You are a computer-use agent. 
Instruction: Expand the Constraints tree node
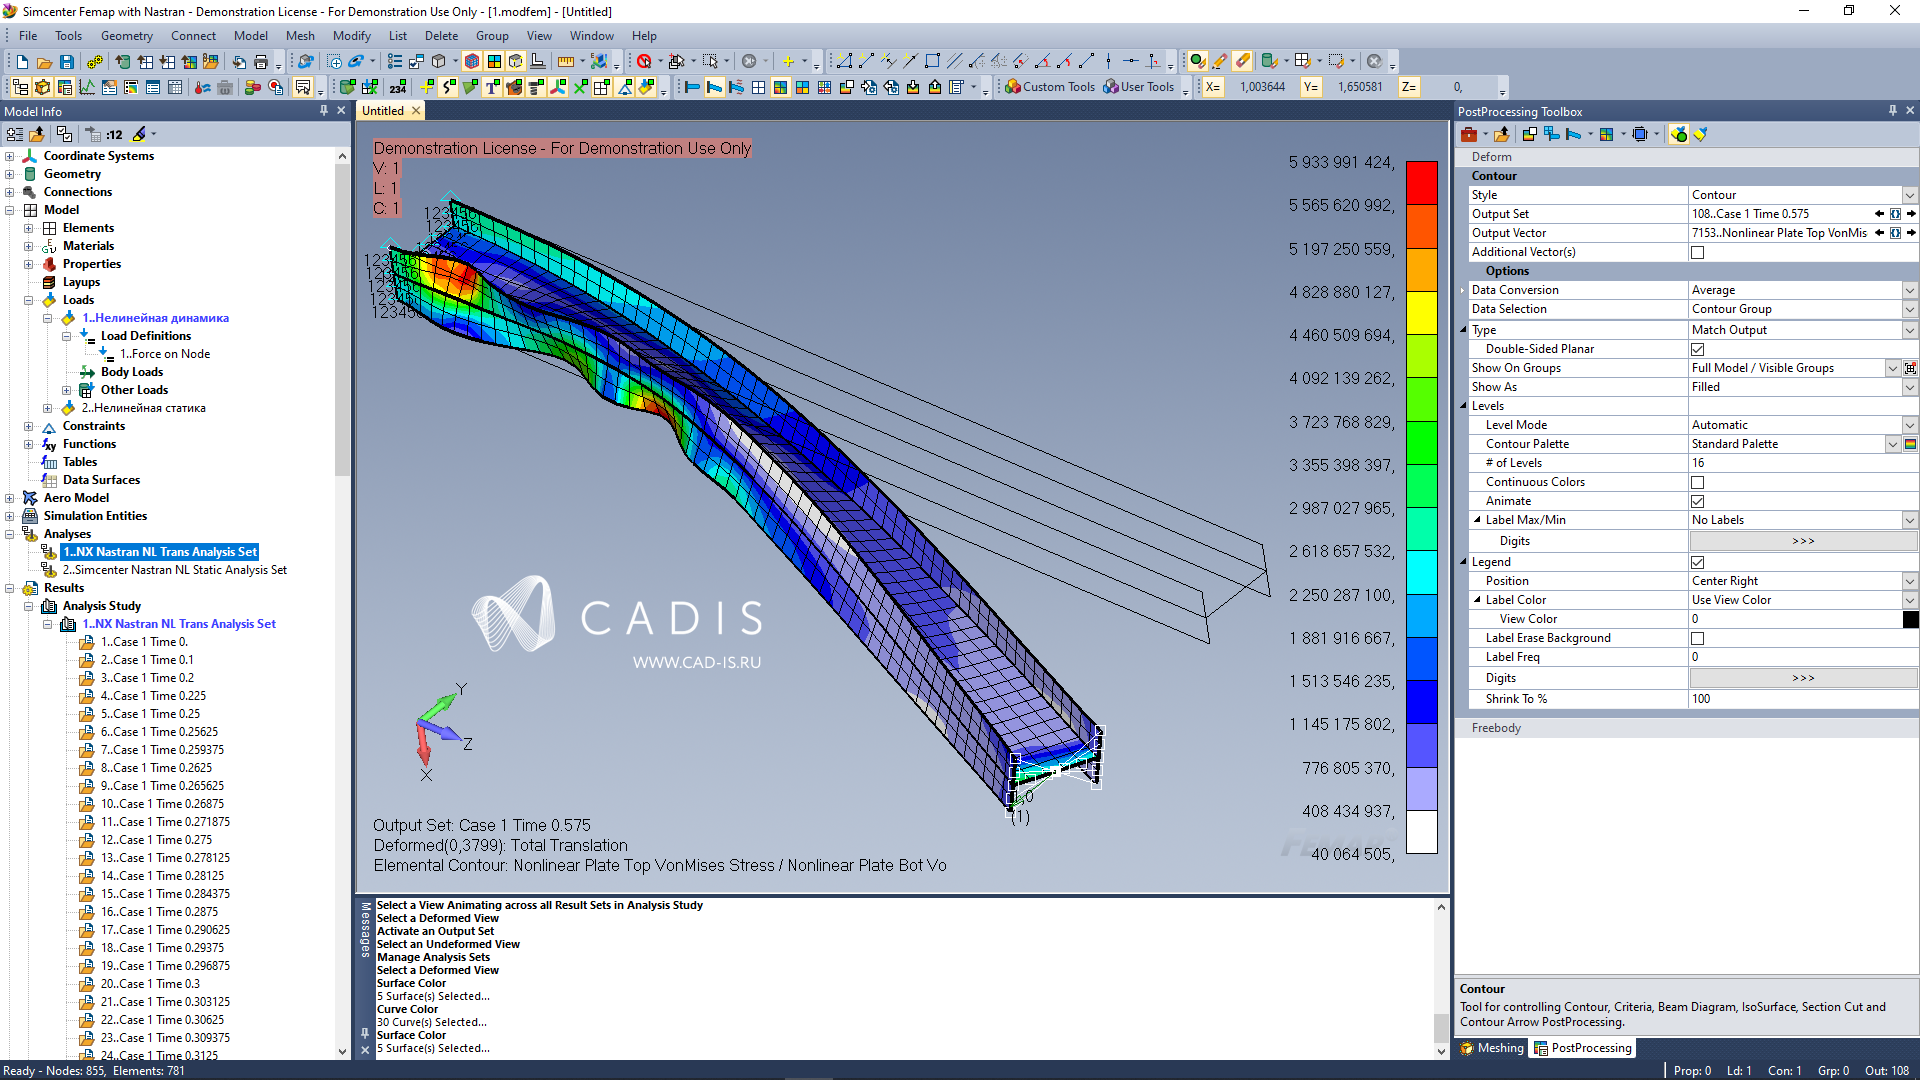(x=28, y=425)
